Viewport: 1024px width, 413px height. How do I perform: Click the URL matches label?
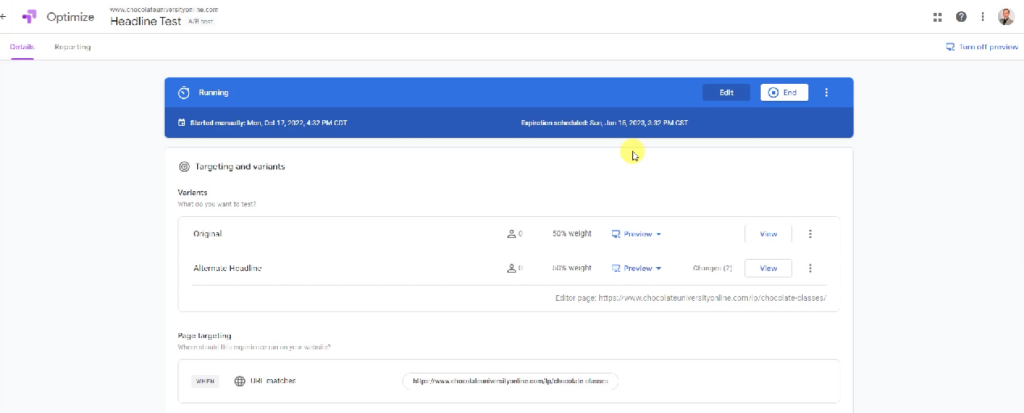[273, 381]
